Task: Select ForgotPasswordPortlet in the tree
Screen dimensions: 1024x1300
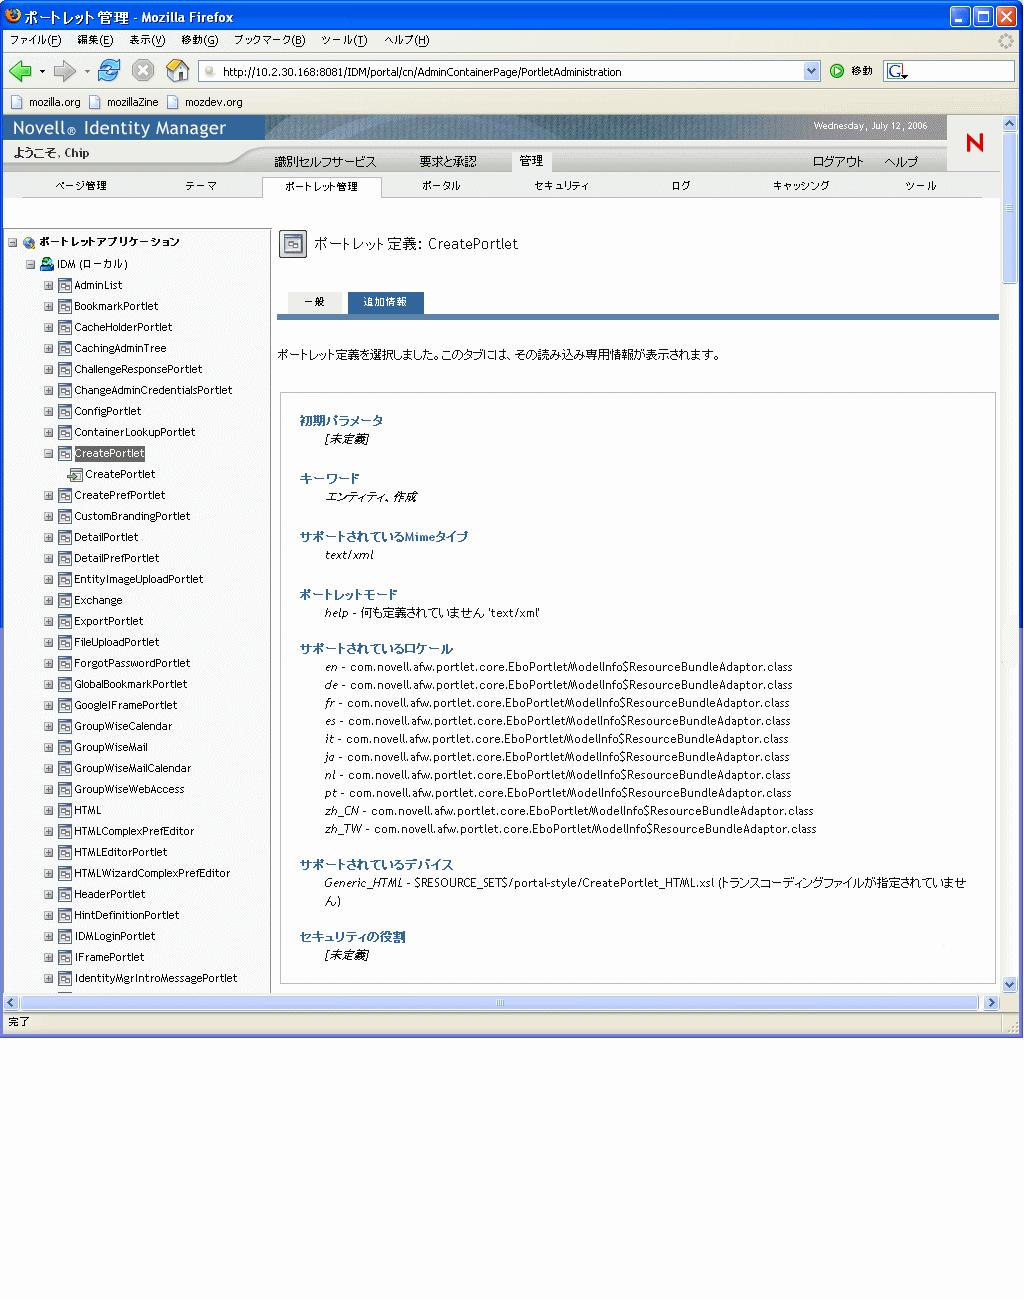Action: (x=132, y=664)
